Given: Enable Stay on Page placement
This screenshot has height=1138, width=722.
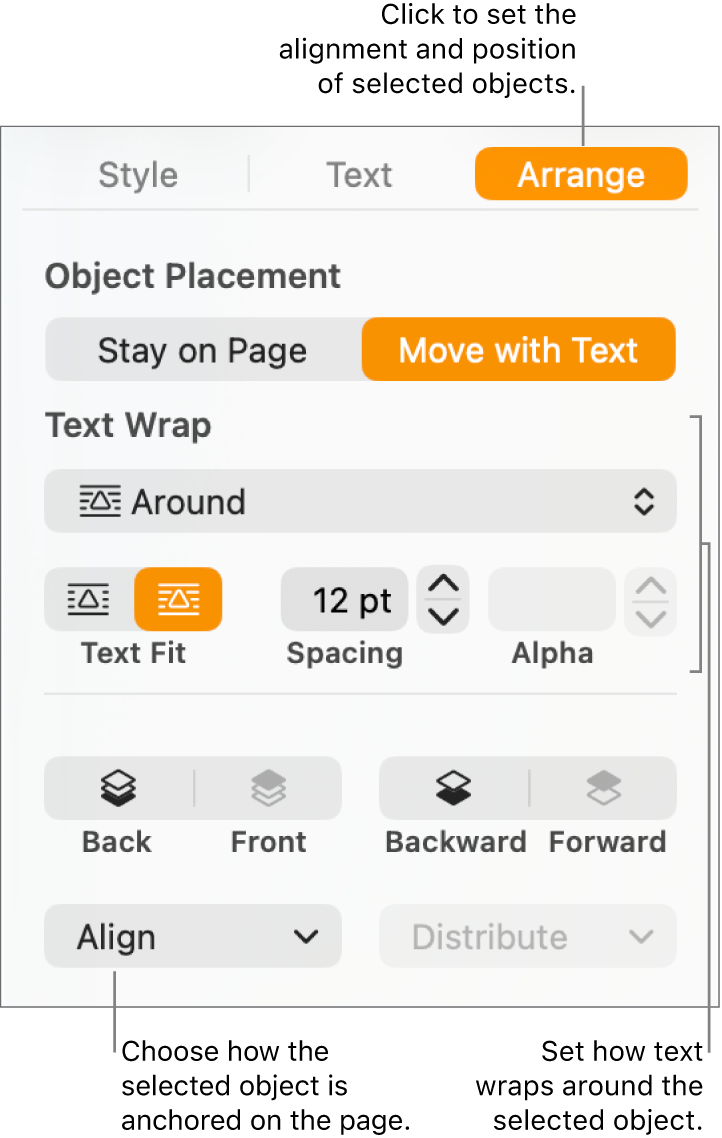Looking at the screenshot, I should pyautogui.click(x=202, y=350).
